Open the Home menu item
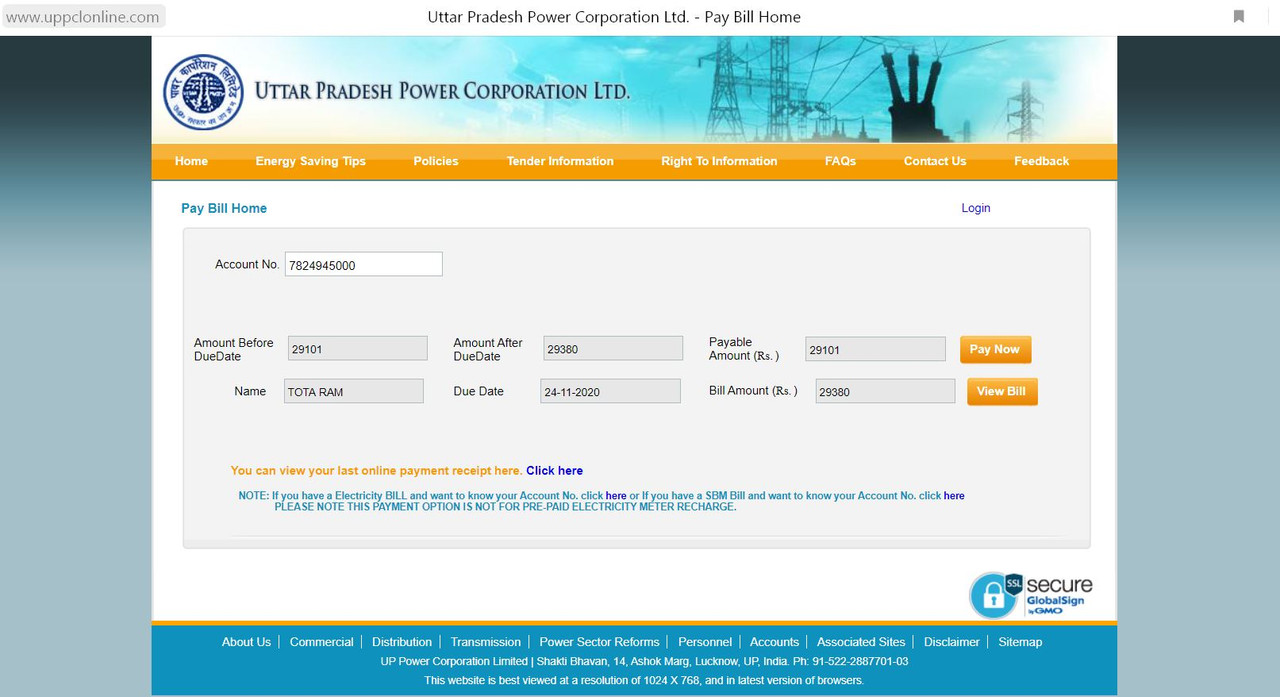 [x=191, y=161]
